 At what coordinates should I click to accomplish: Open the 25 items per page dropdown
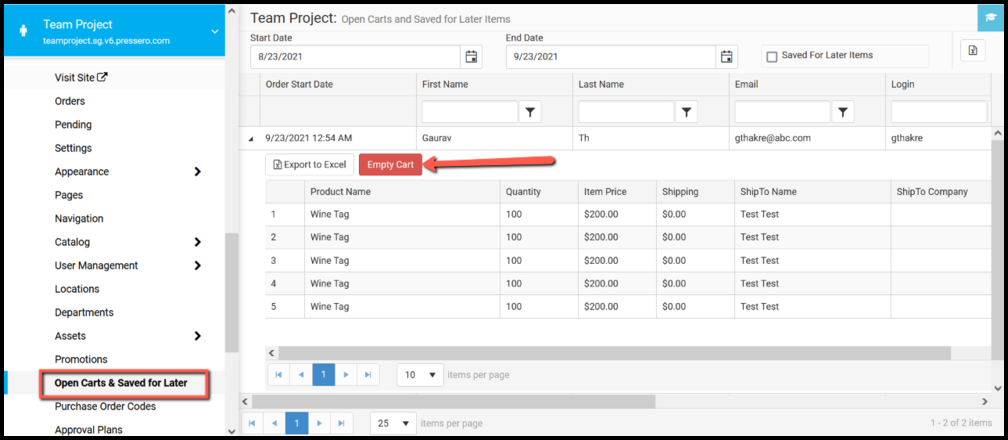tap(393, 423)
